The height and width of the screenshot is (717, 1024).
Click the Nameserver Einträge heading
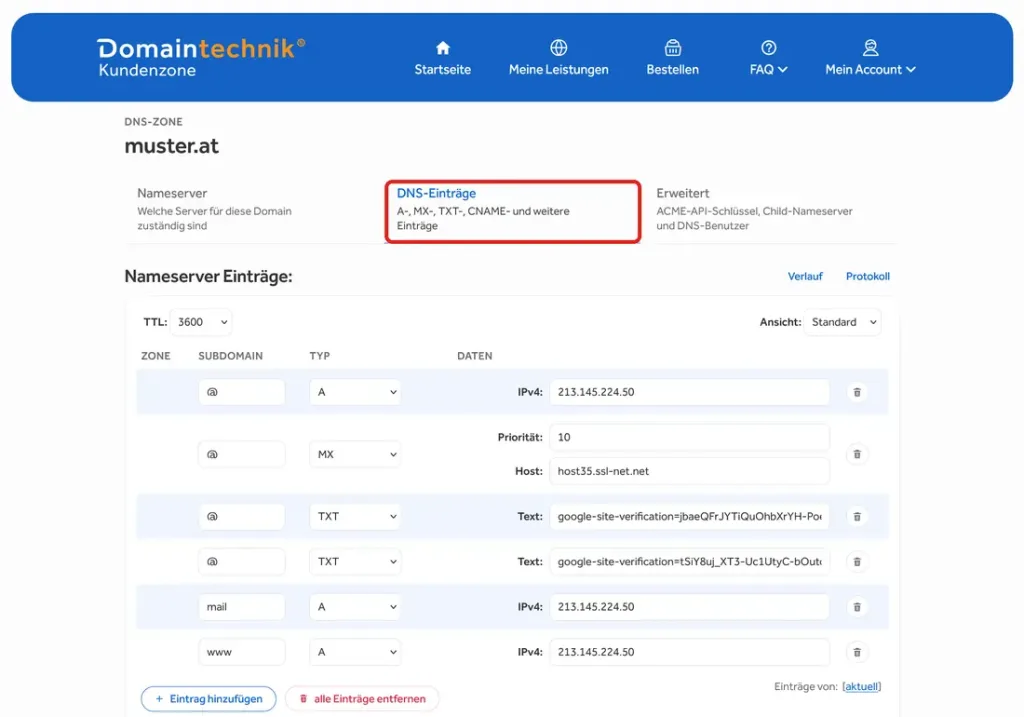(x=208, y=276)
